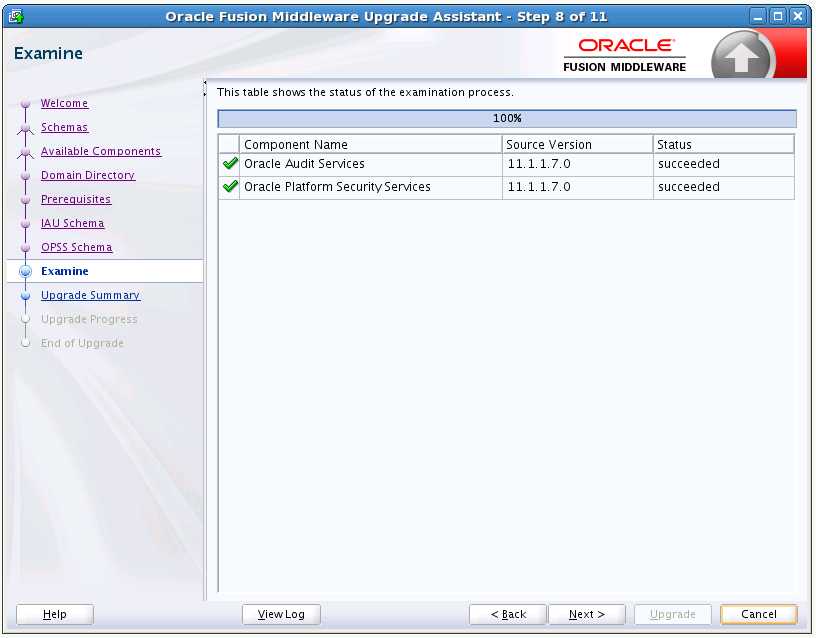Click the Examine step bullet in the sidebar
The width and height of the screenshot is (816, 638).
[x=25, y=271]
